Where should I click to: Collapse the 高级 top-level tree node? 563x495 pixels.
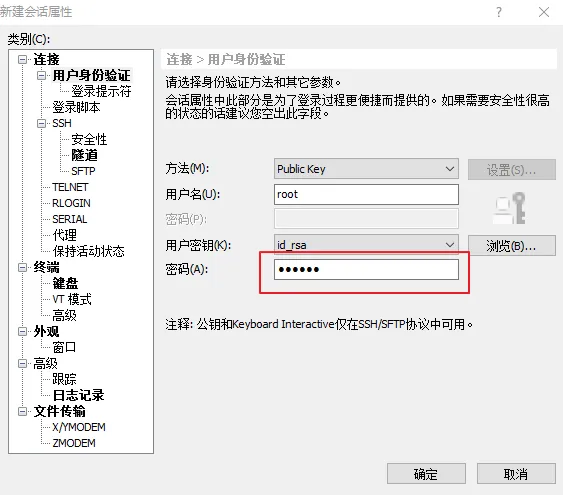coord(22,364)
